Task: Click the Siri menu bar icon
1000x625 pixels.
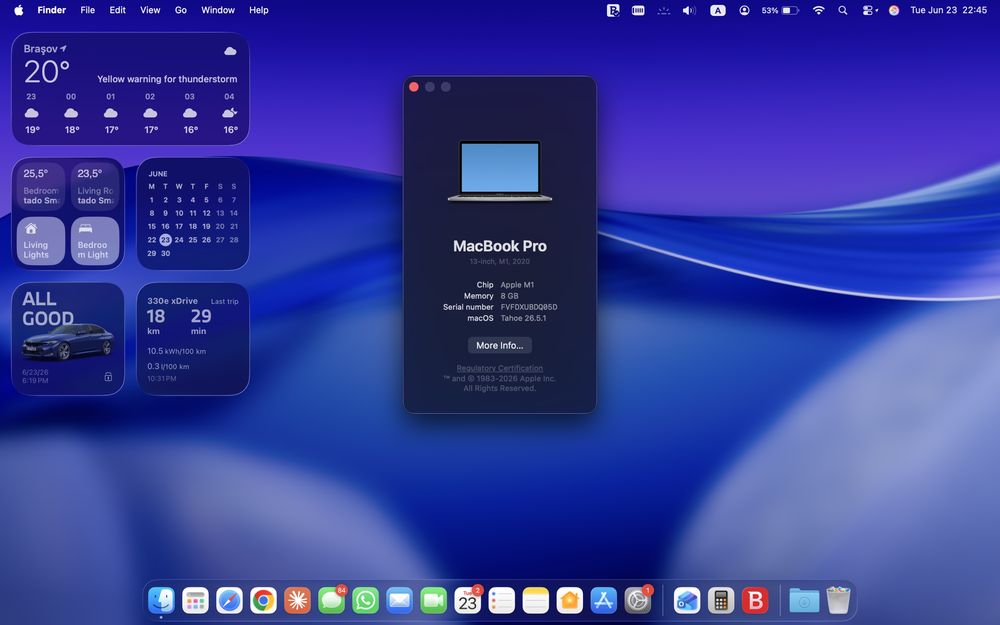Action: click(894, 10)
